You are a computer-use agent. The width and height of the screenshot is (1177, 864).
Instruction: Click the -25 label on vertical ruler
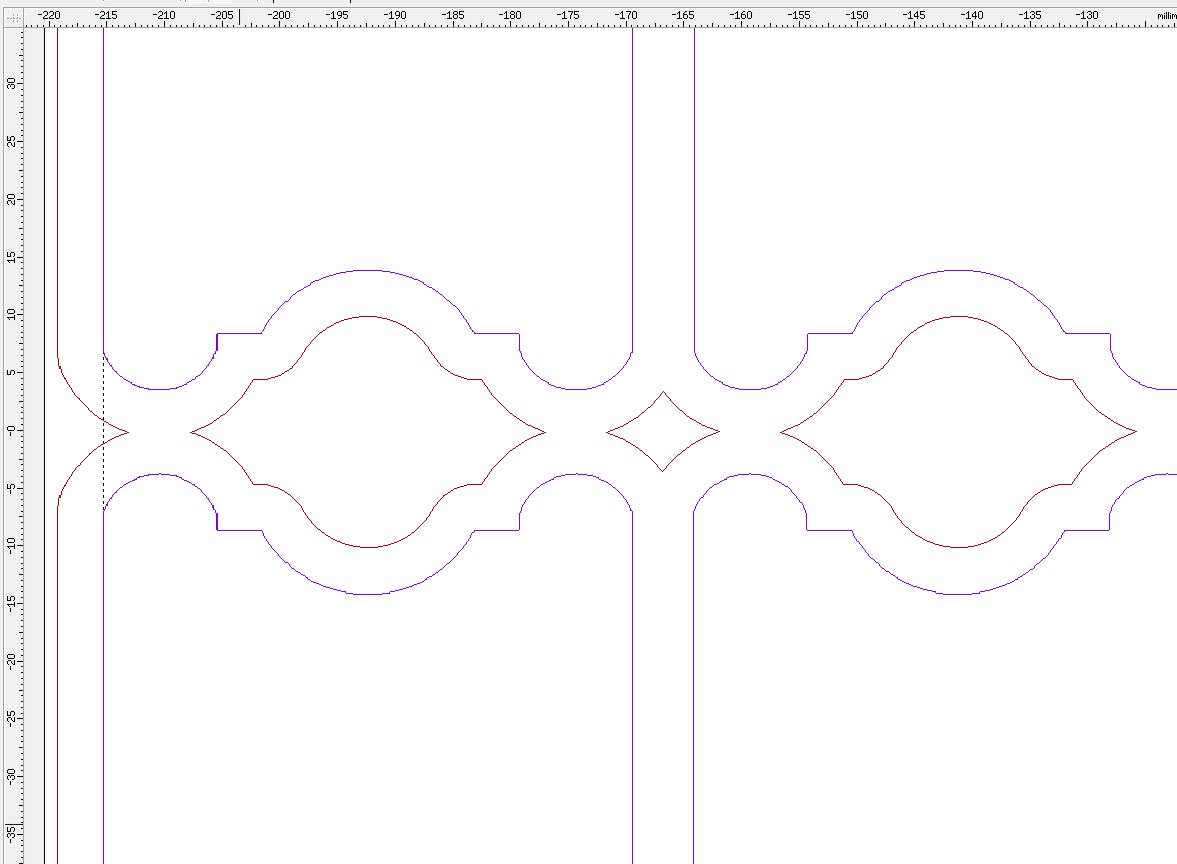pos(11,718)
